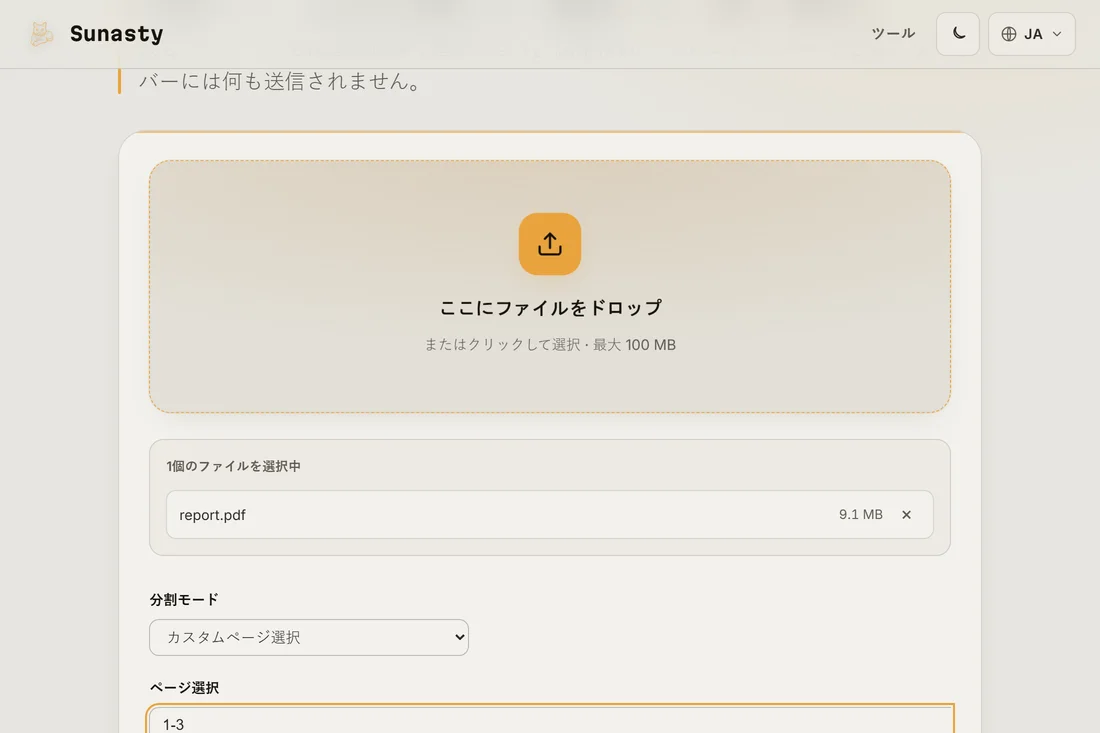Click the ページ選択 input containing 1-3

pos(550,720)
